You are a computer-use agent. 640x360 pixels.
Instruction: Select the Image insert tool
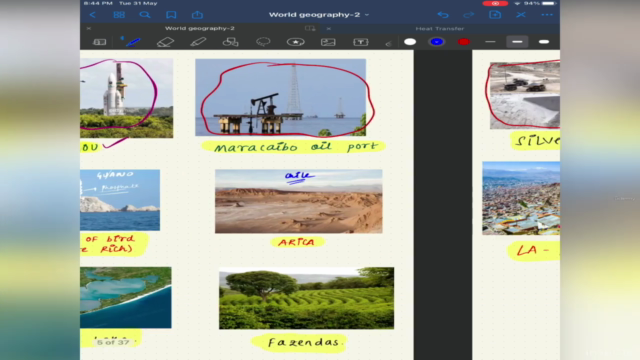tap(328, 42)
